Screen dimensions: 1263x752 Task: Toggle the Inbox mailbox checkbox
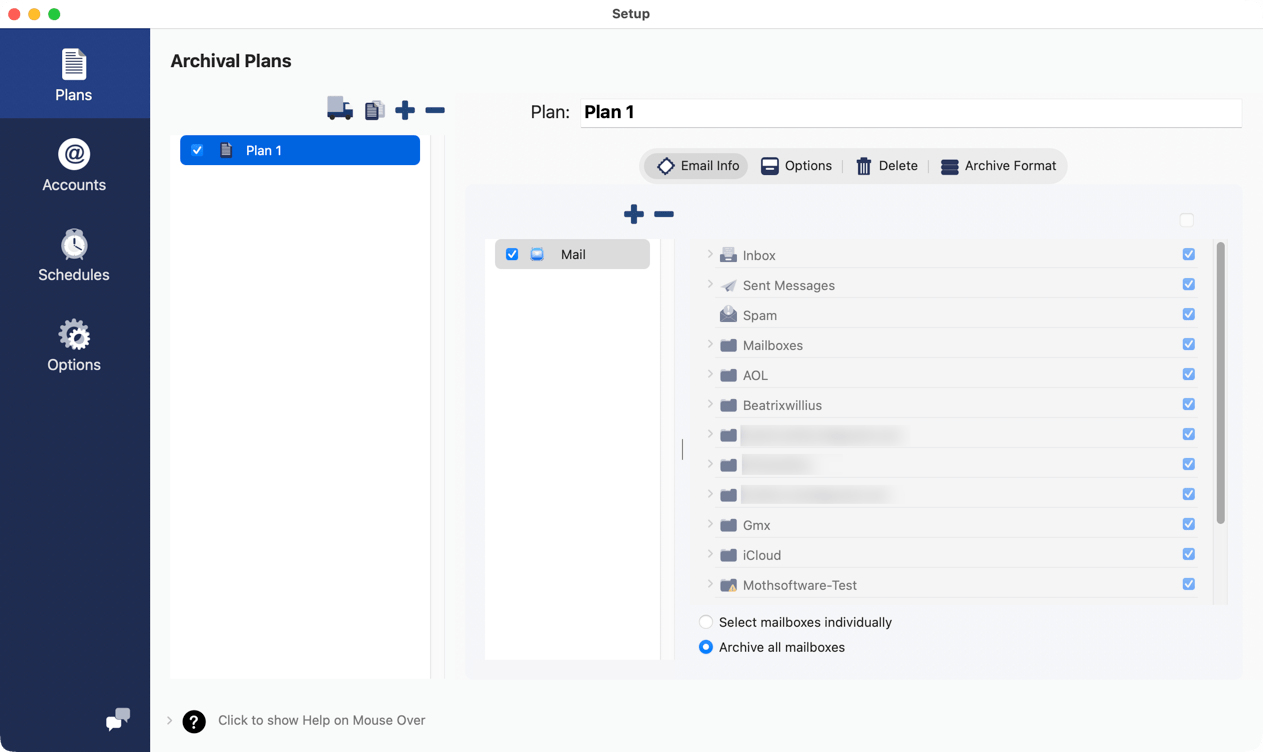tap(1188, 255)
